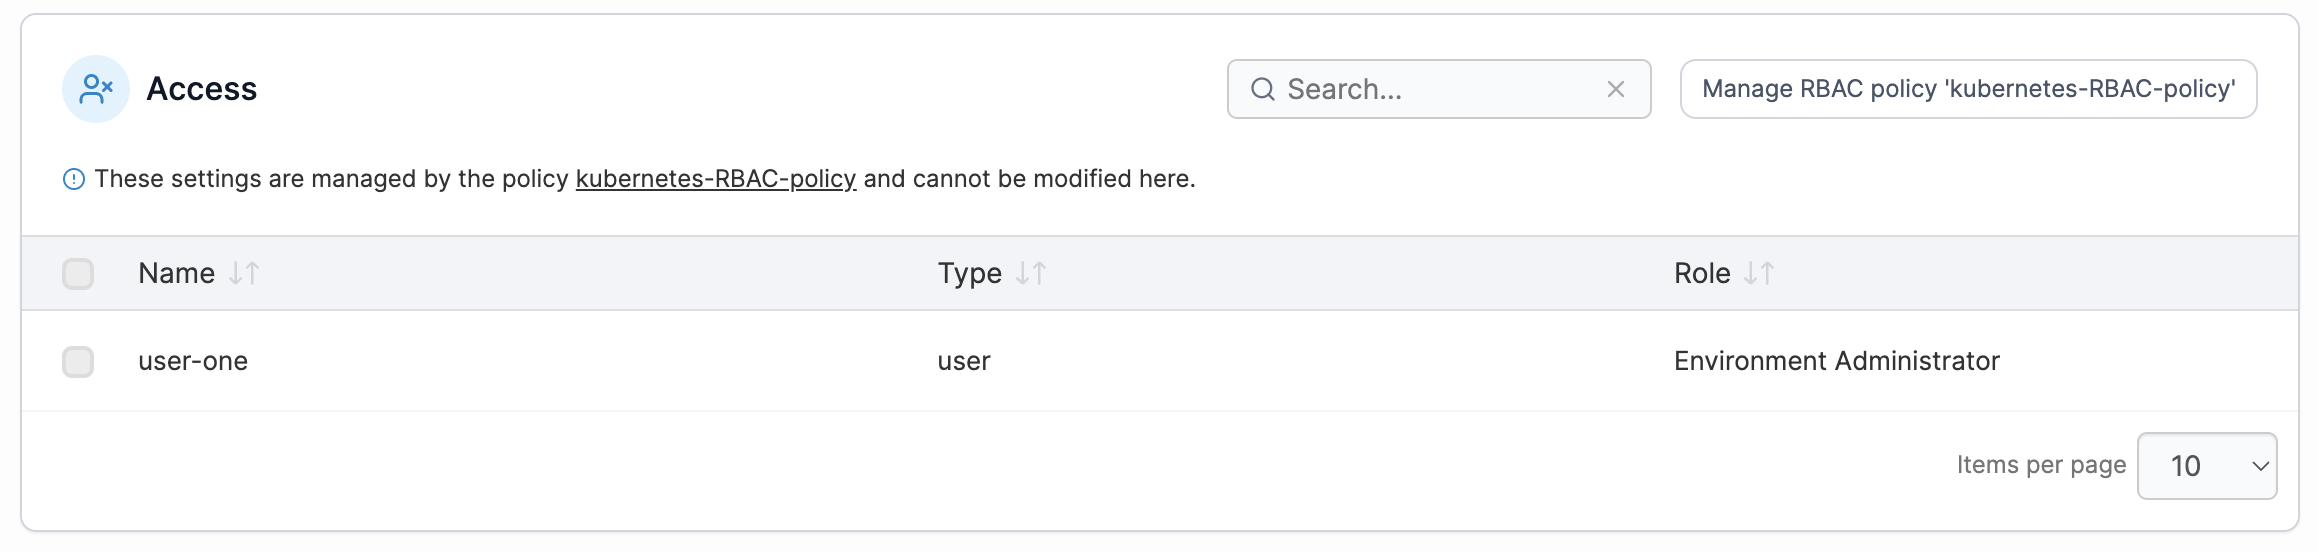Toggle the select-all header checkbox
The image size is (2318, 552).
(78, 273)
